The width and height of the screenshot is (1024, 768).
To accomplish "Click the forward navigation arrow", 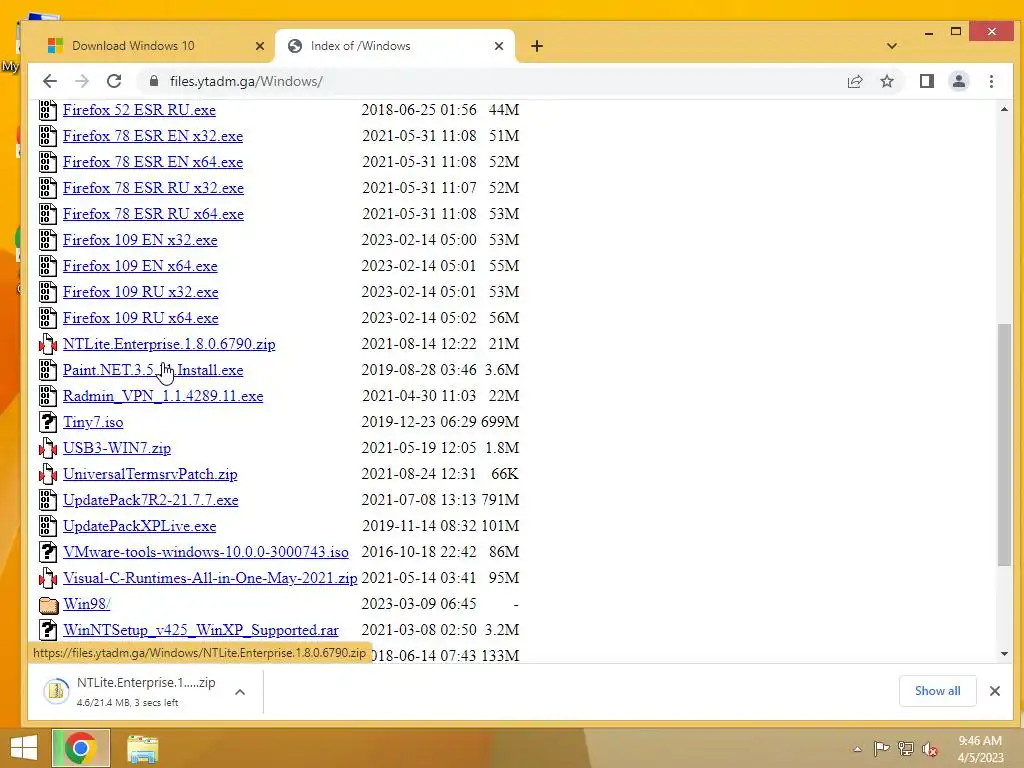I will click(x=82, y=81).
